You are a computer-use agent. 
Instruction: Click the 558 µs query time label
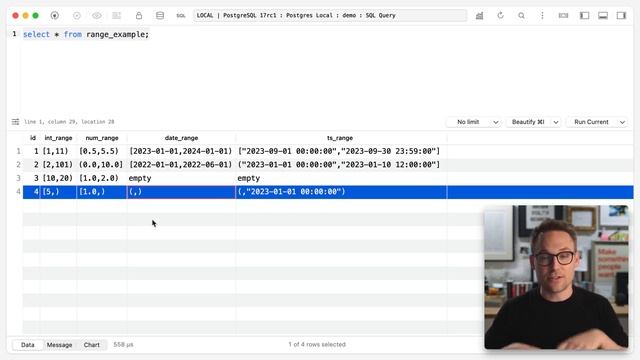pos(123,345)
